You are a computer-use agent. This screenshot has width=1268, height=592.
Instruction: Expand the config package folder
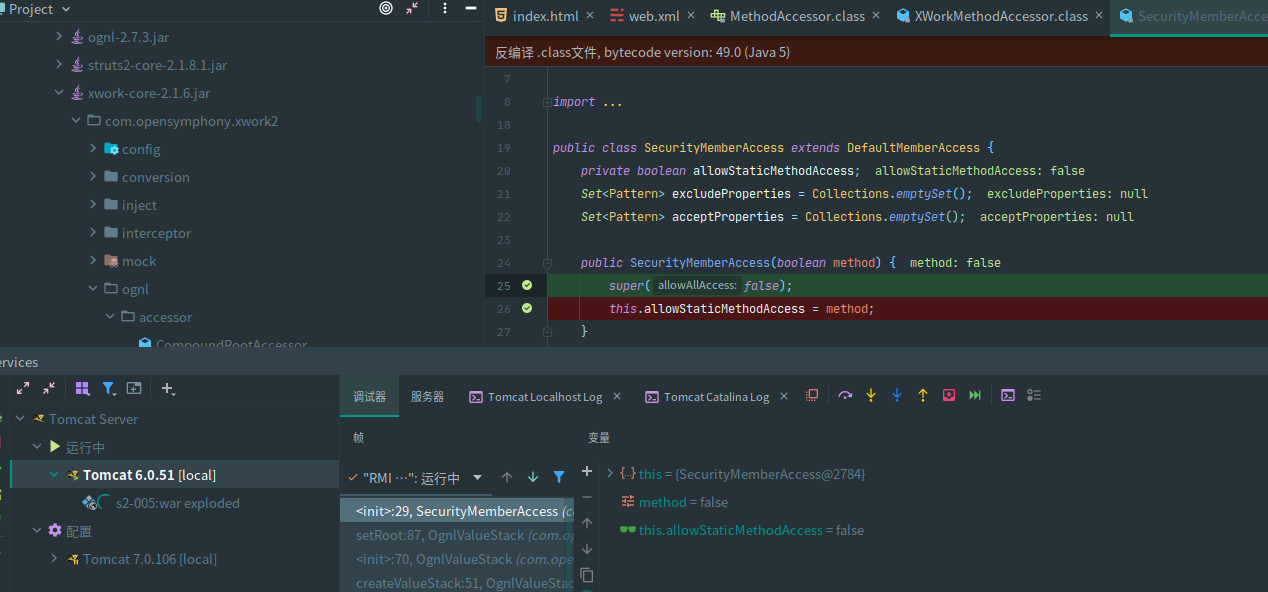click(x=94, y=149)
